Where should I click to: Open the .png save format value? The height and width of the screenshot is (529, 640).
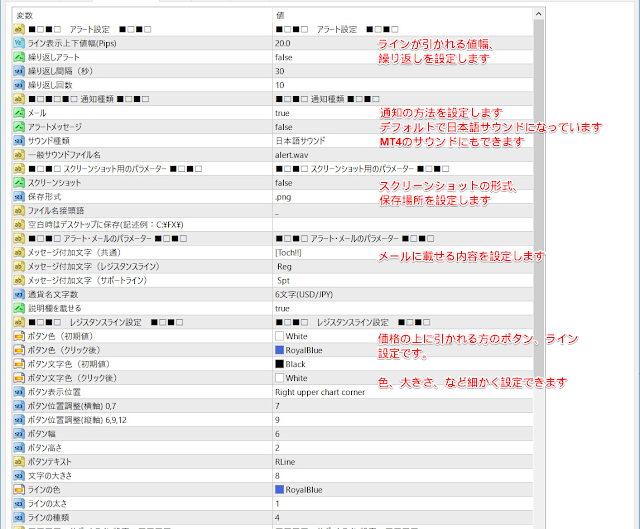tap(283, 197)
